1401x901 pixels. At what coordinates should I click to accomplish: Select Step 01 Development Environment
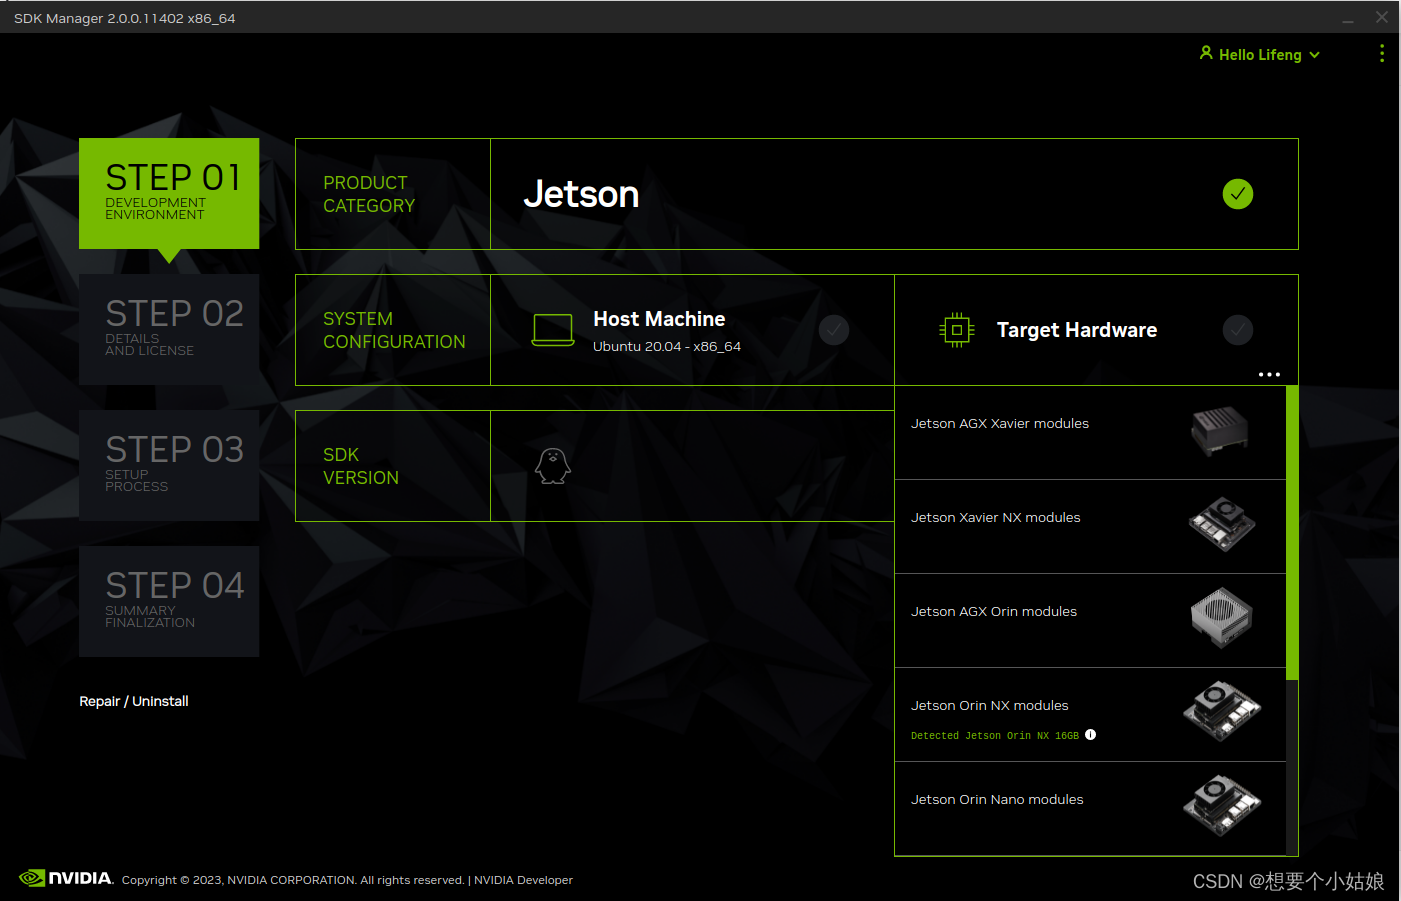(x=169, y=193)
